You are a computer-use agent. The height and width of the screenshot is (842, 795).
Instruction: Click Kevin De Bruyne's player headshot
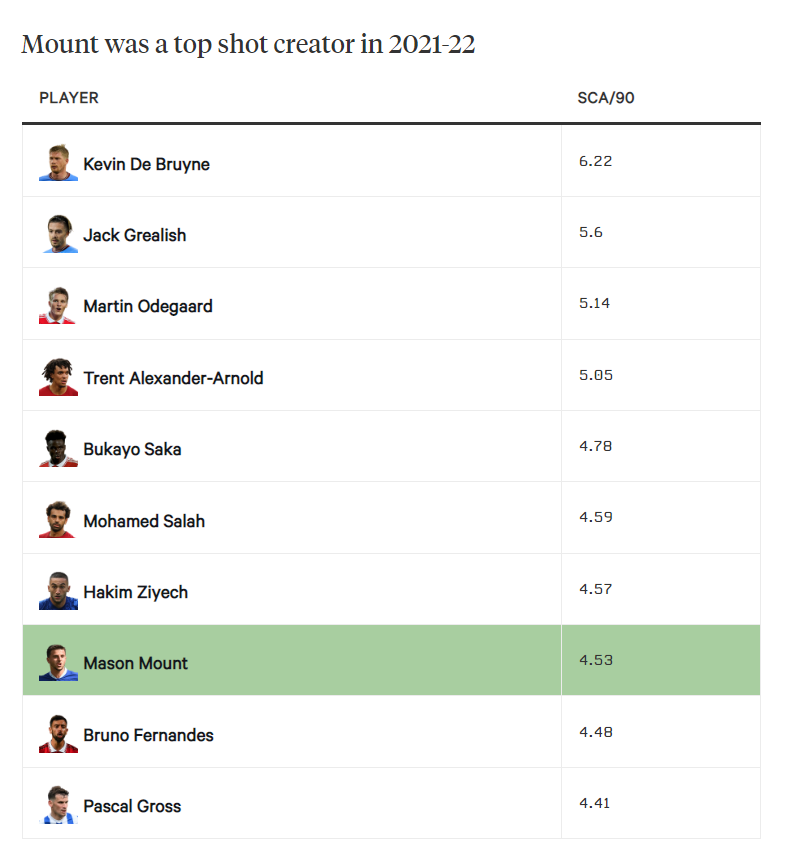coord(58,163)
